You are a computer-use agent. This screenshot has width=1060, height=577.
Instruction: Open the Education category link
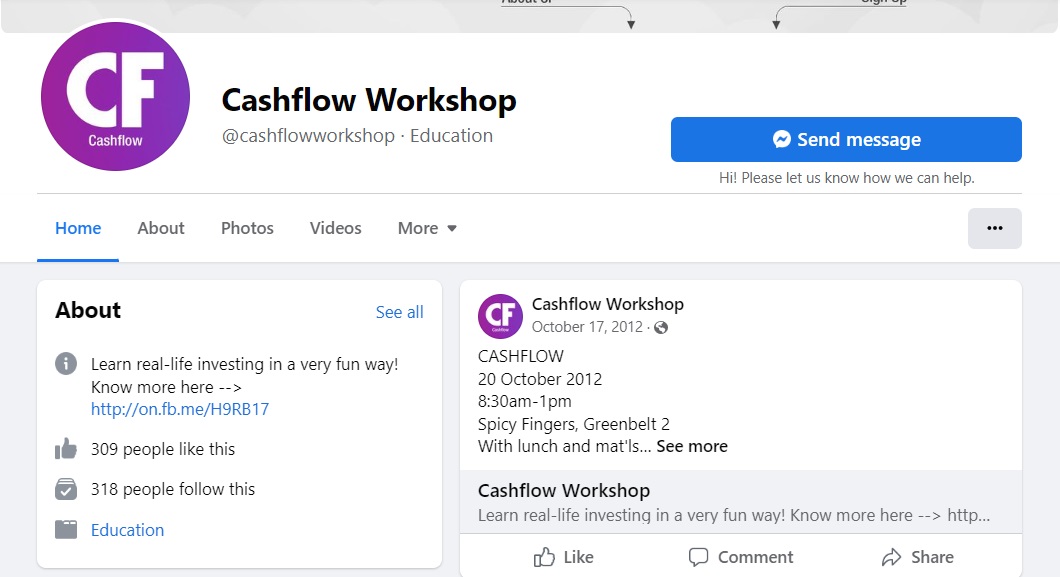click(128, 530)
